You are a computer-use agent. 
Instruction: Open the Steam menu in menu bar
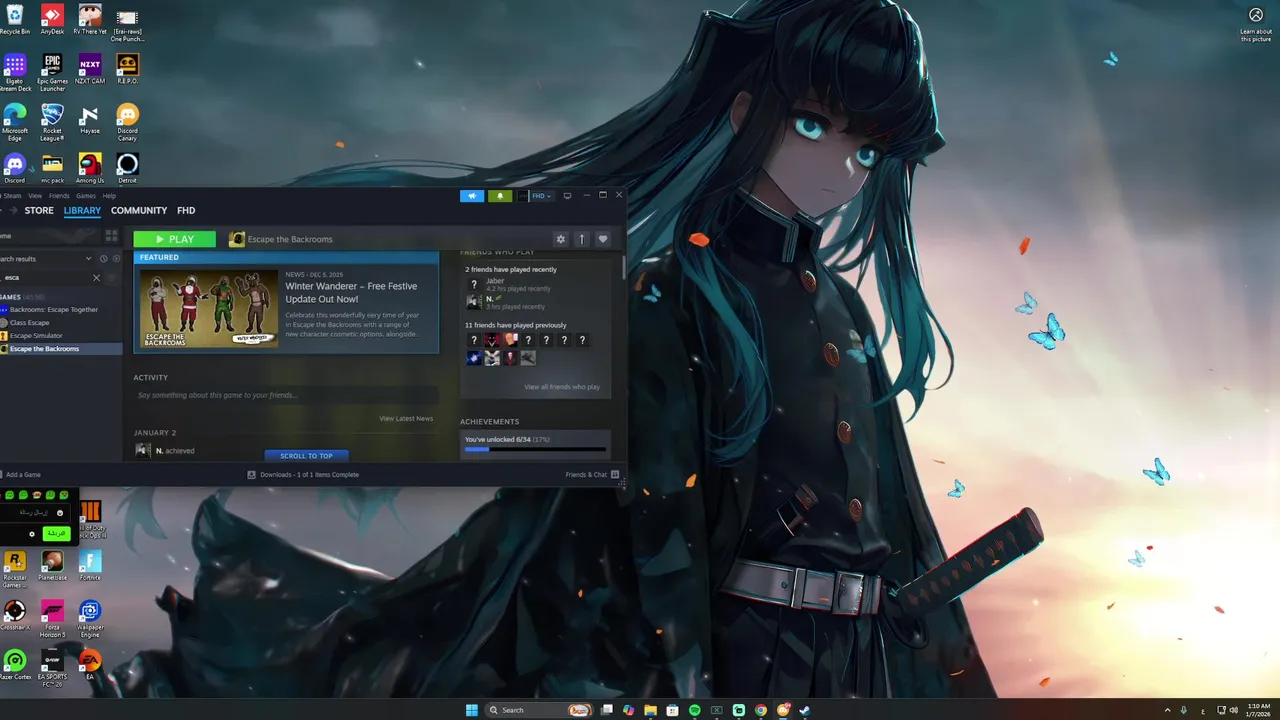[x=11, y=196]
